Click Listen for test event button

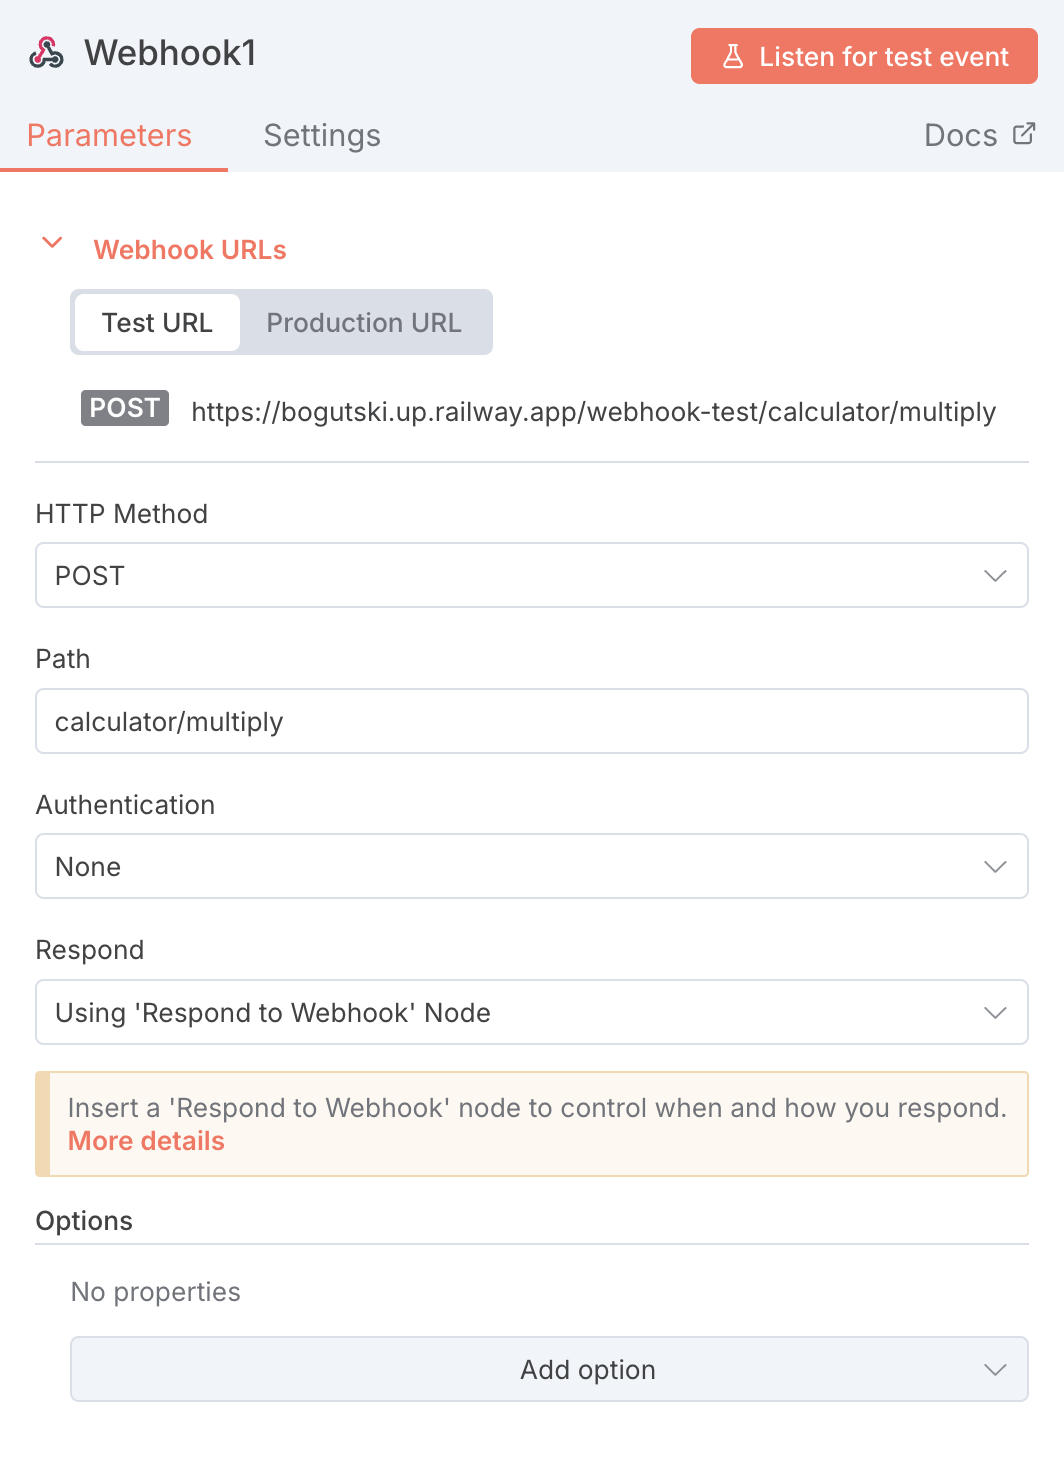click(x=864, y=57)
